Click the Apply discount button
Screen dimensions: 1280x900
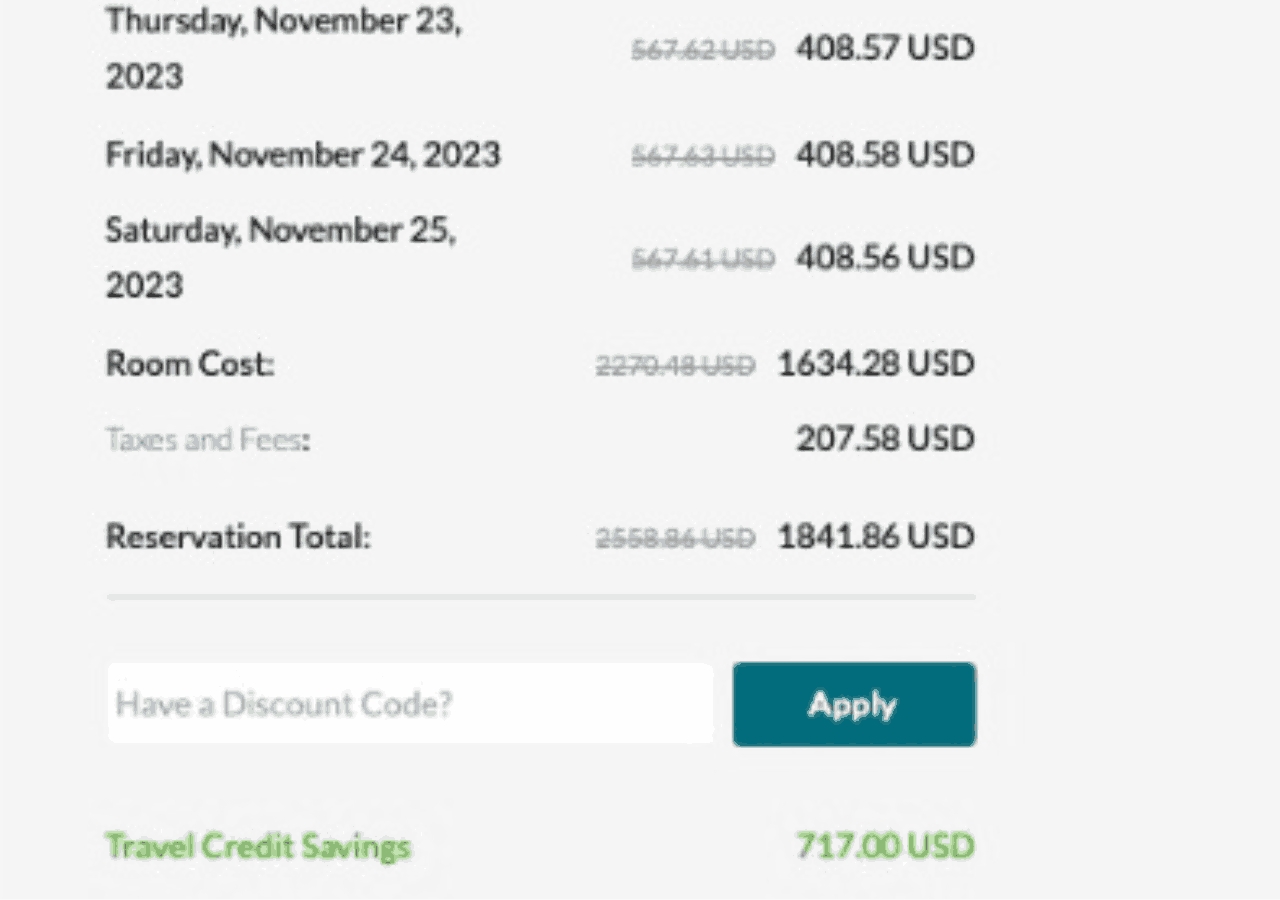(853, 704)
